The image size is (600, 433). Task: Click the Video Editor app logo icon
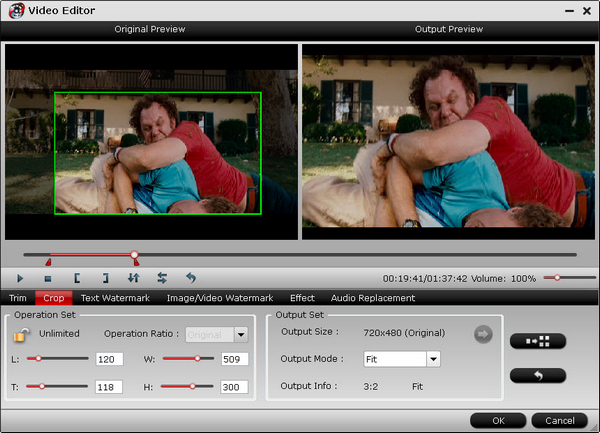16,10
